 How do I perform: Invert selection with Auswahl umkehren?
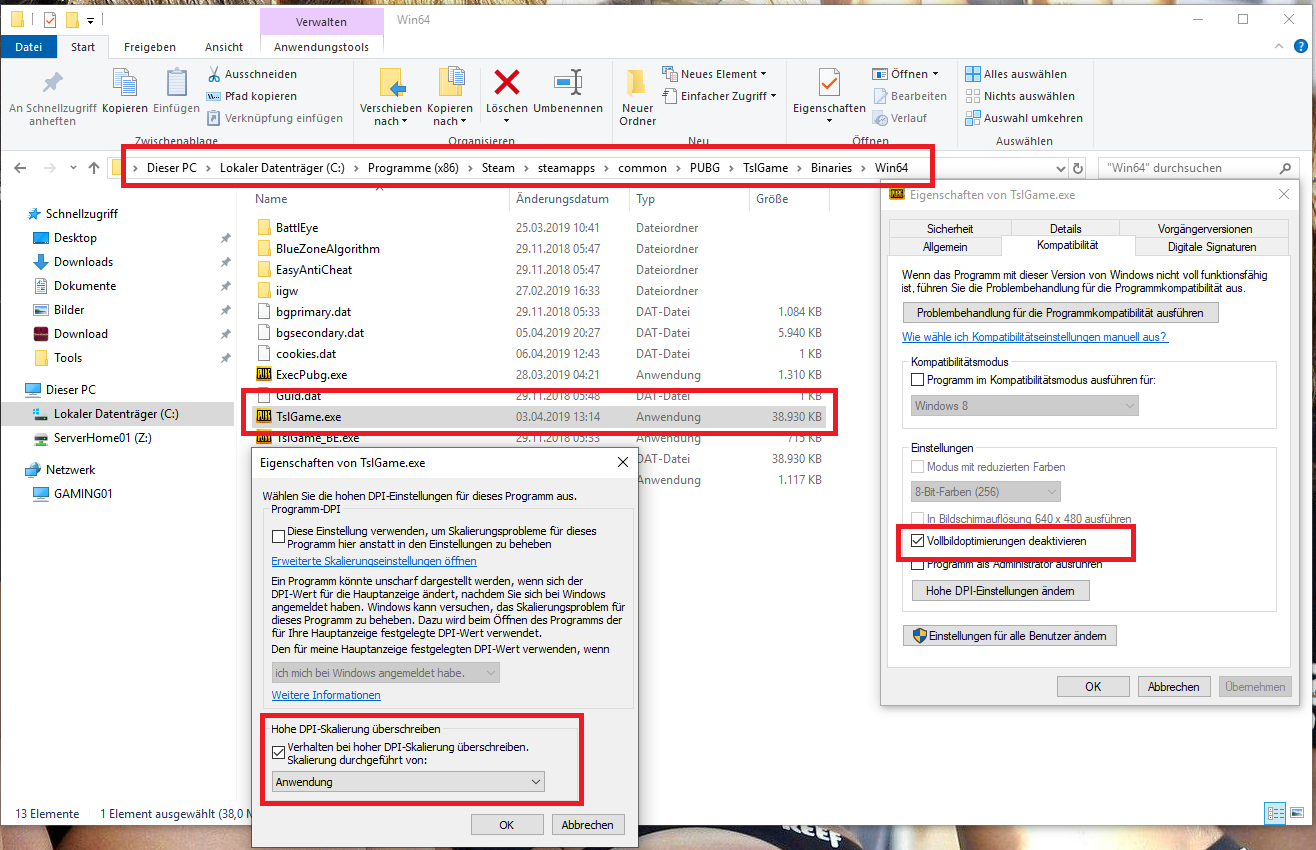[x=1024, y=118]
